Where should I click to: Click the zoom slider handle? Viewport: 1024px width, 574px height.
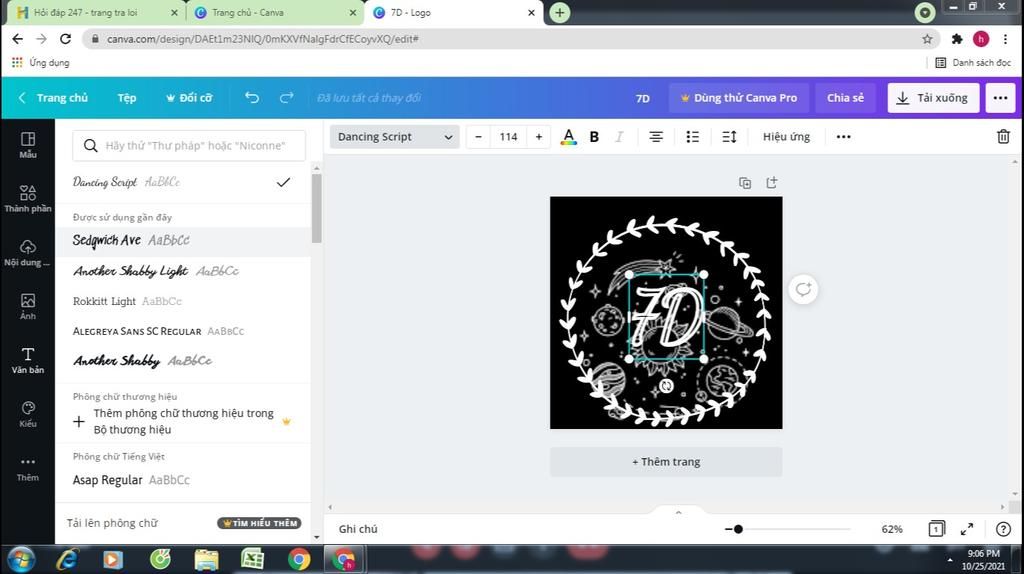click(738, 529)
